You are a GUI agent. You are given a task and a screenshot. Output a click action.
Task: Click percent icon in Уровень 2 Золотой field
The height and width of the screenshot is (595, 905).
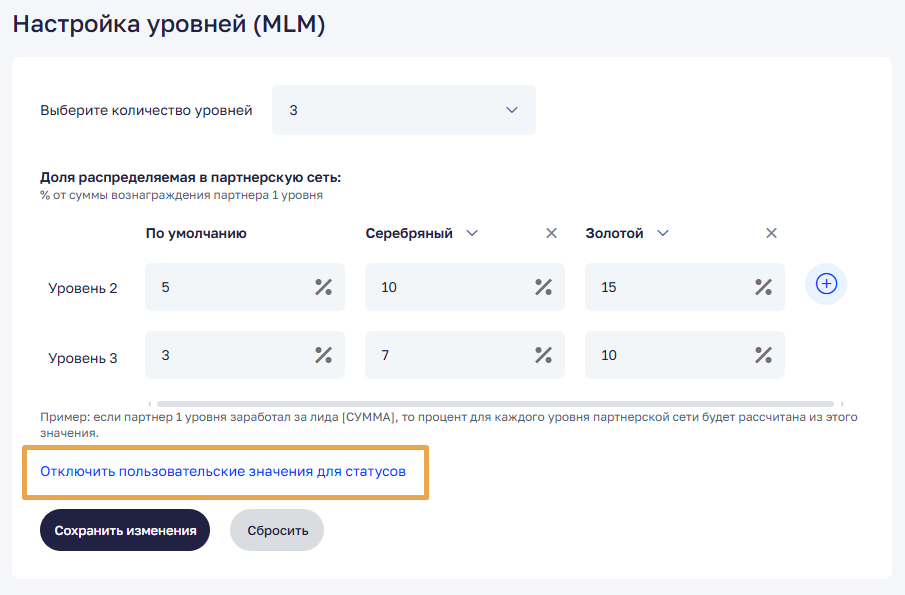click(x=763, y=288)
